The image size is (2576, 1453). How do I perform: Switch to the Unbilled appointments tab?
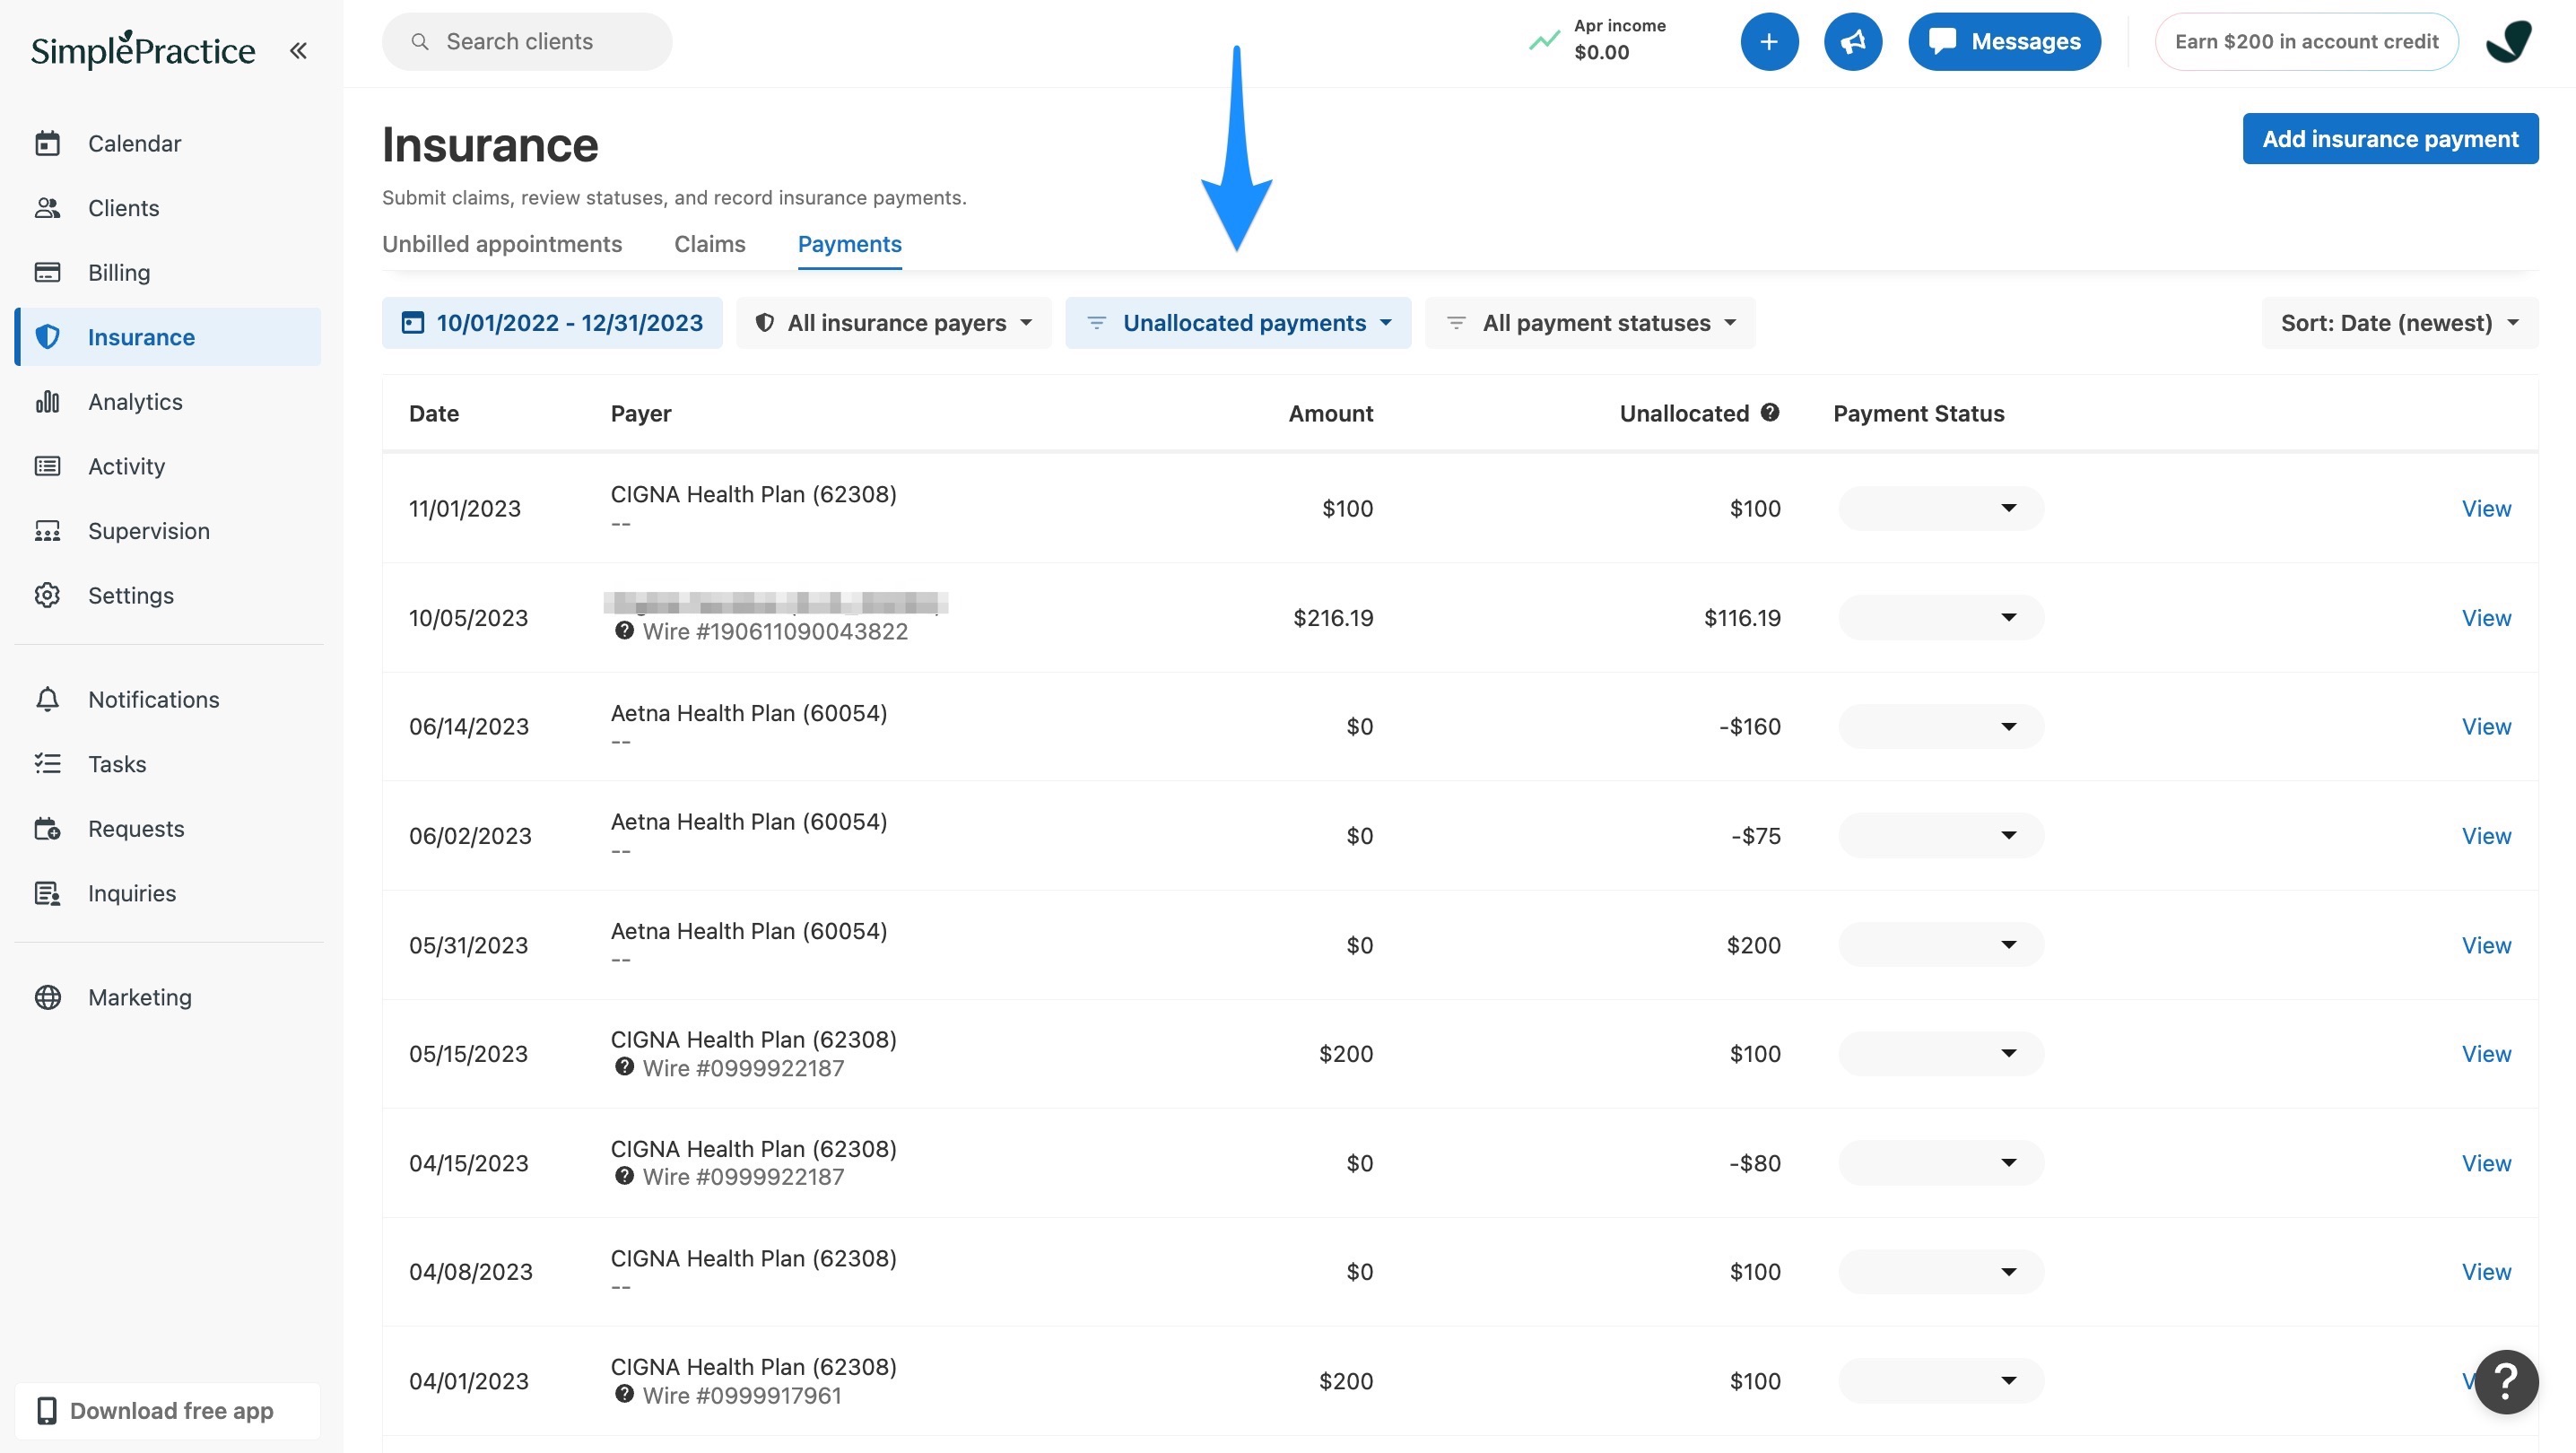(502, 244)
